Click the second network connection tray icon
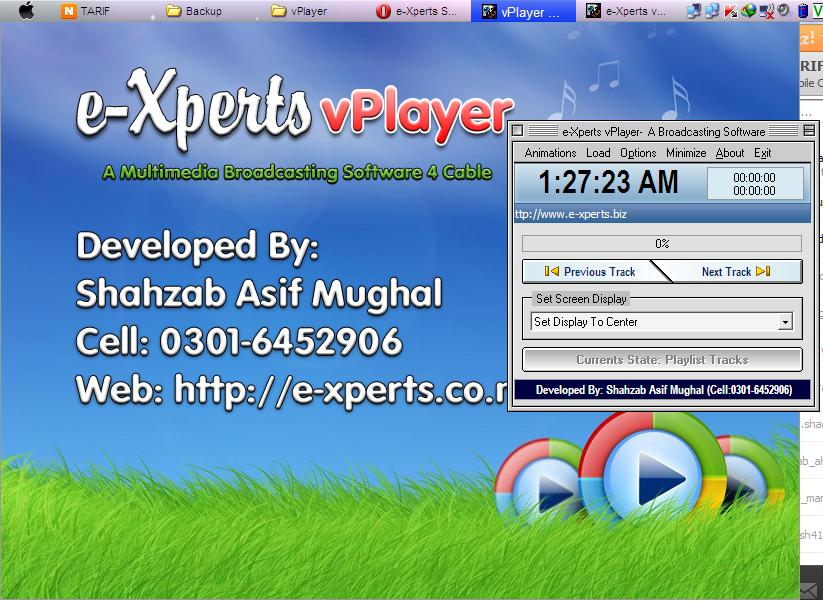Image resolution: width=823 pixels, height=601 pixels. coord(712,11)
